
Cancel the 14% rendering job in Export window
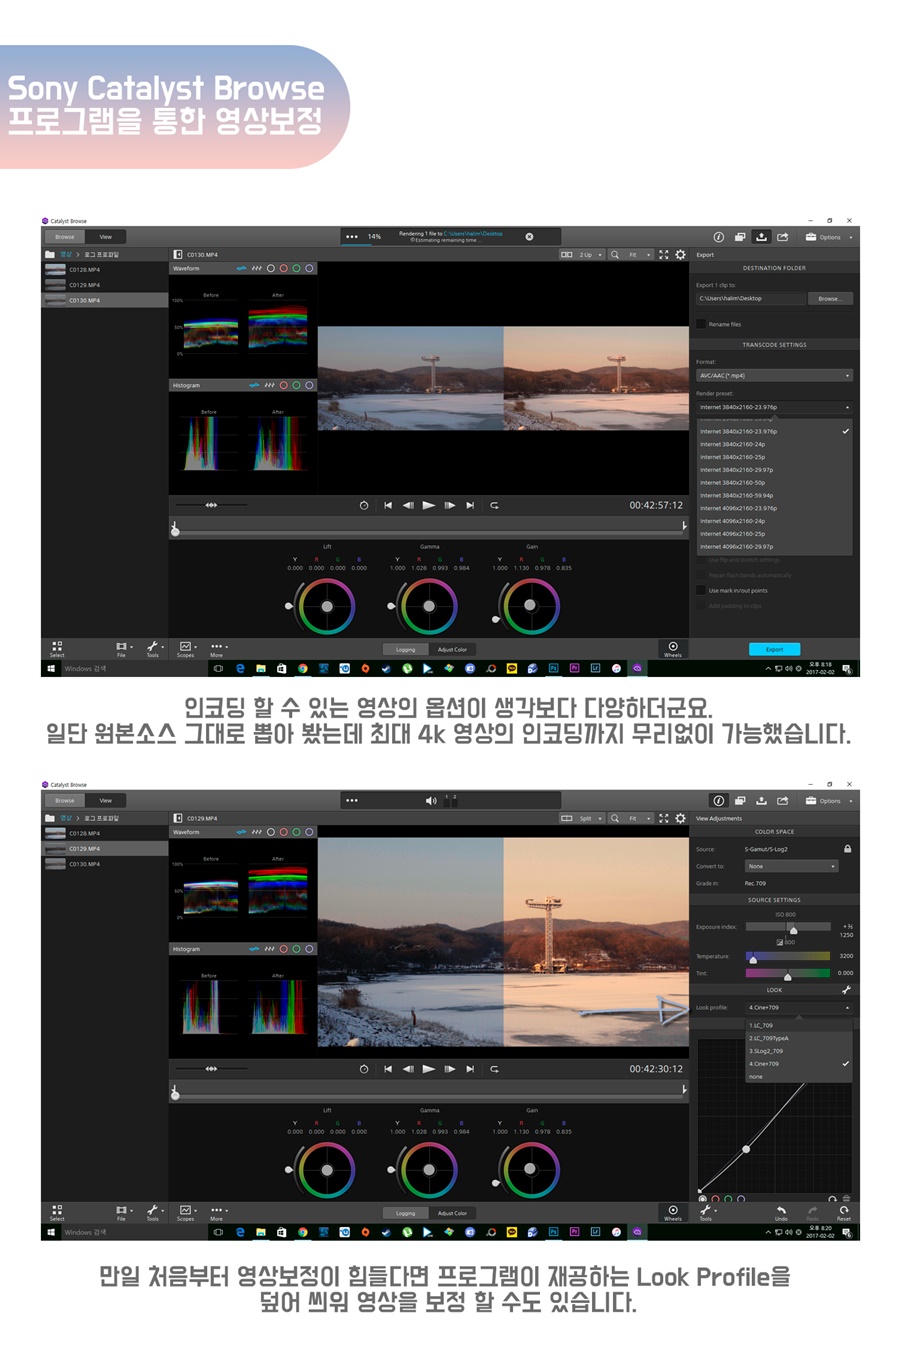[x=529, y=237]
